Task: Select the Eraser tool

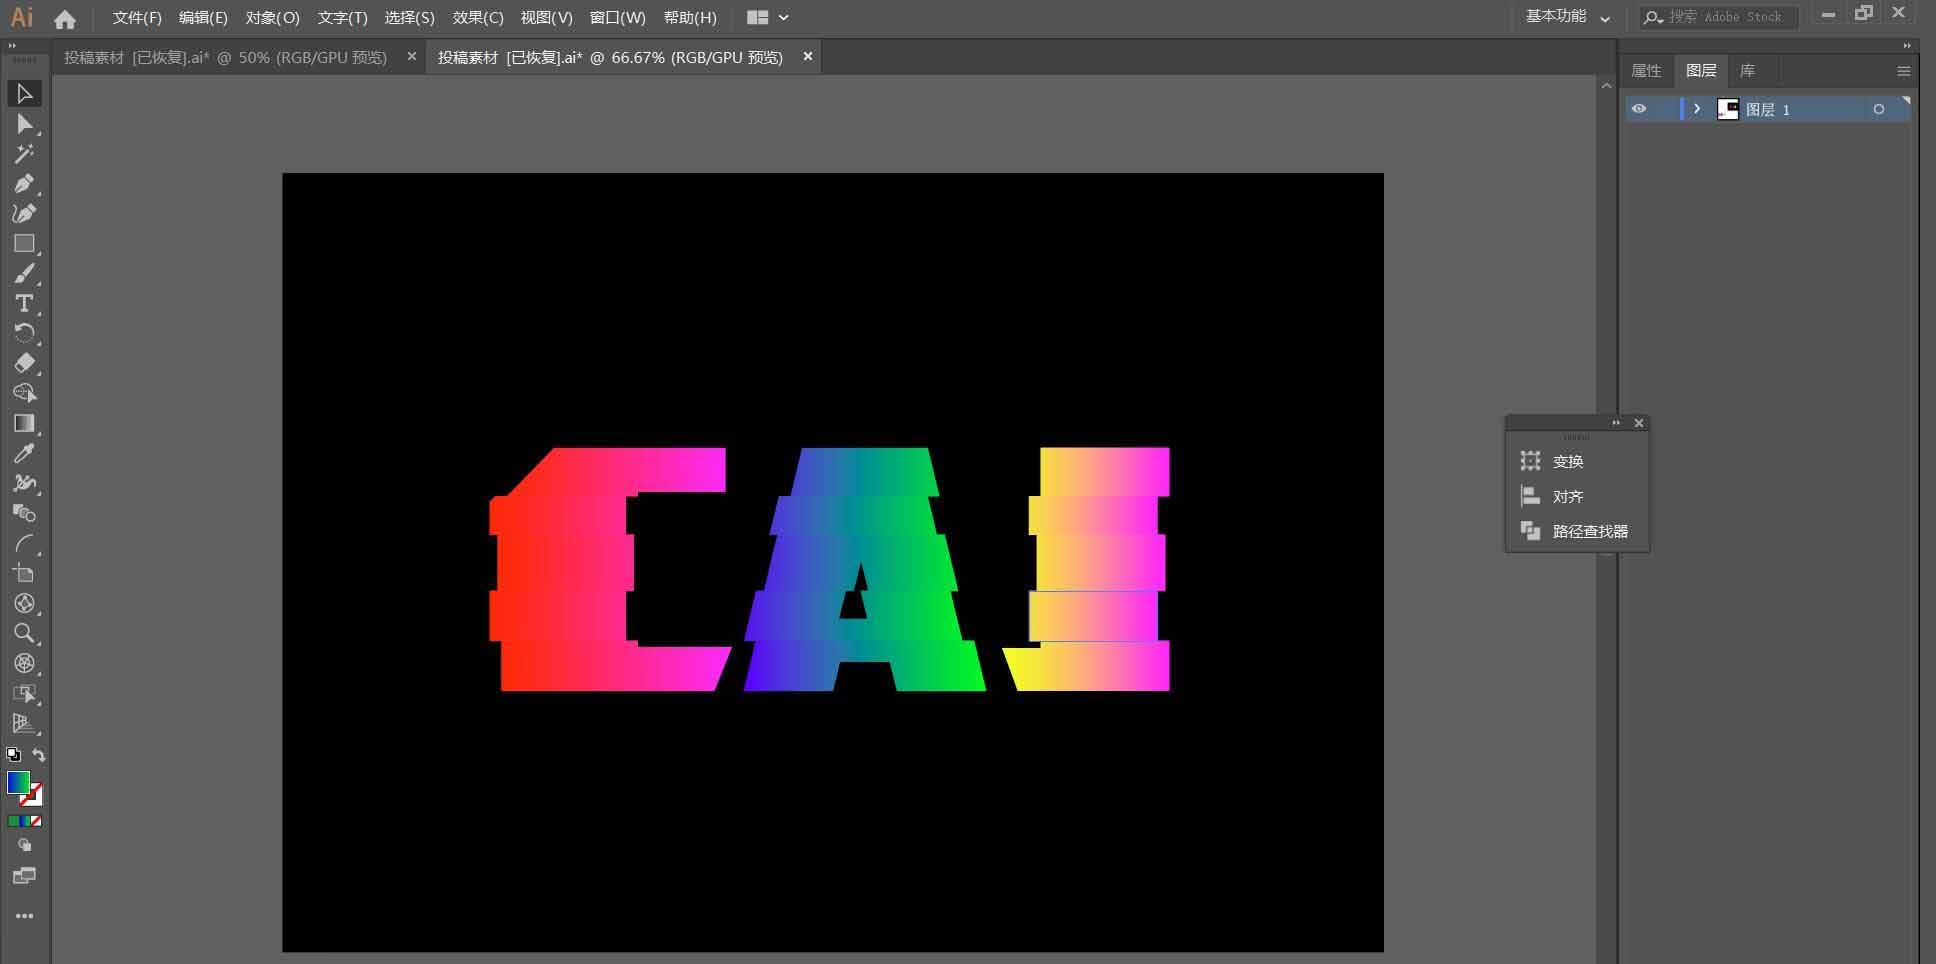Action: [24, 363]
